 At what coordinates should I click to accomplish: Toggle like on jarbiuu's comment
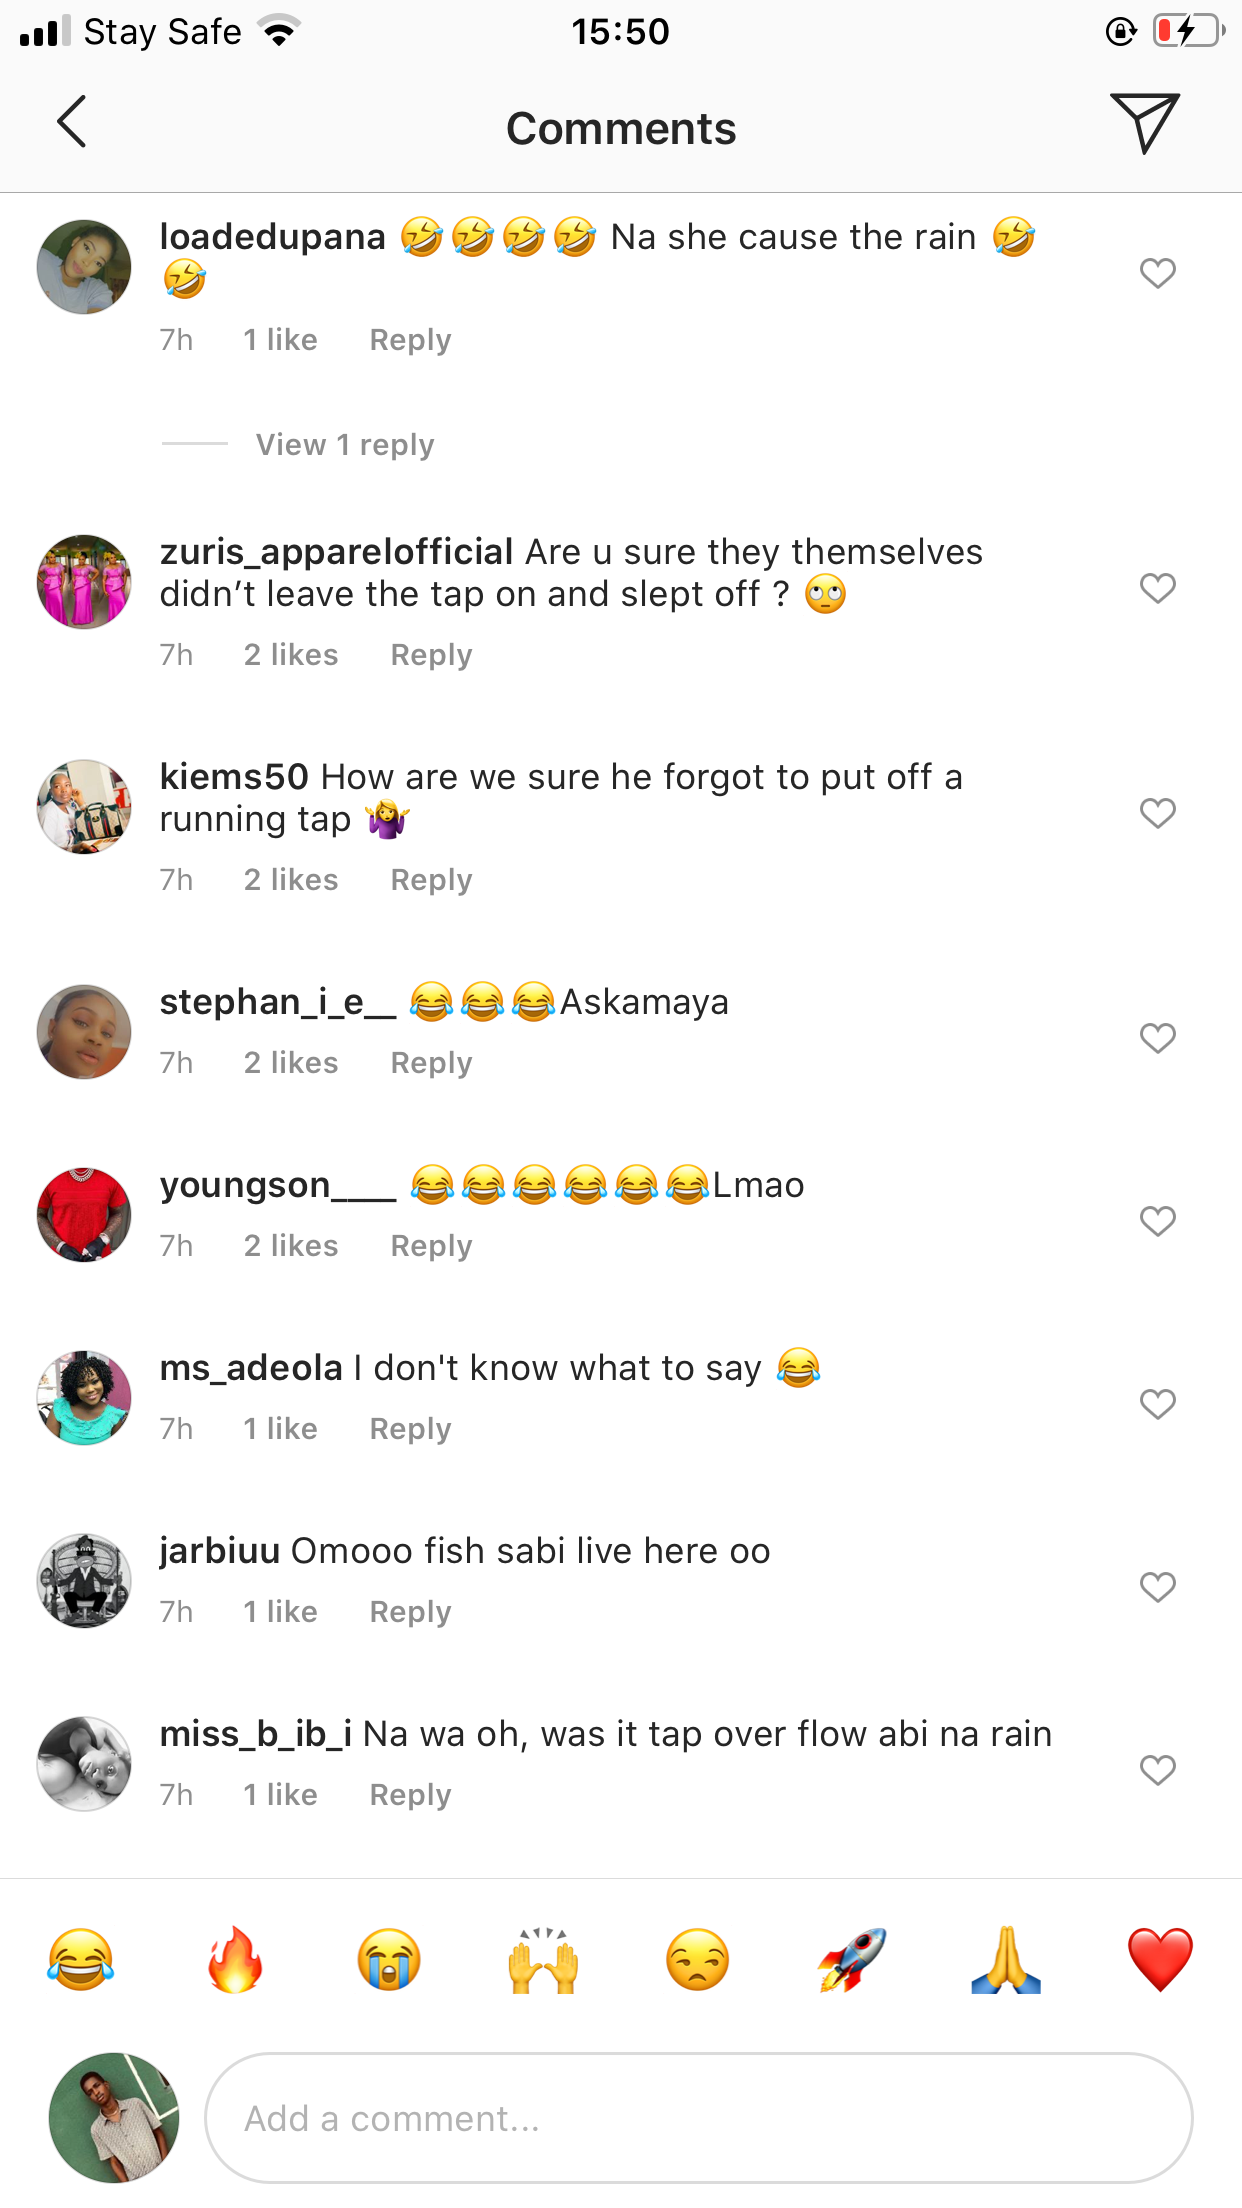(1157, 1587)
